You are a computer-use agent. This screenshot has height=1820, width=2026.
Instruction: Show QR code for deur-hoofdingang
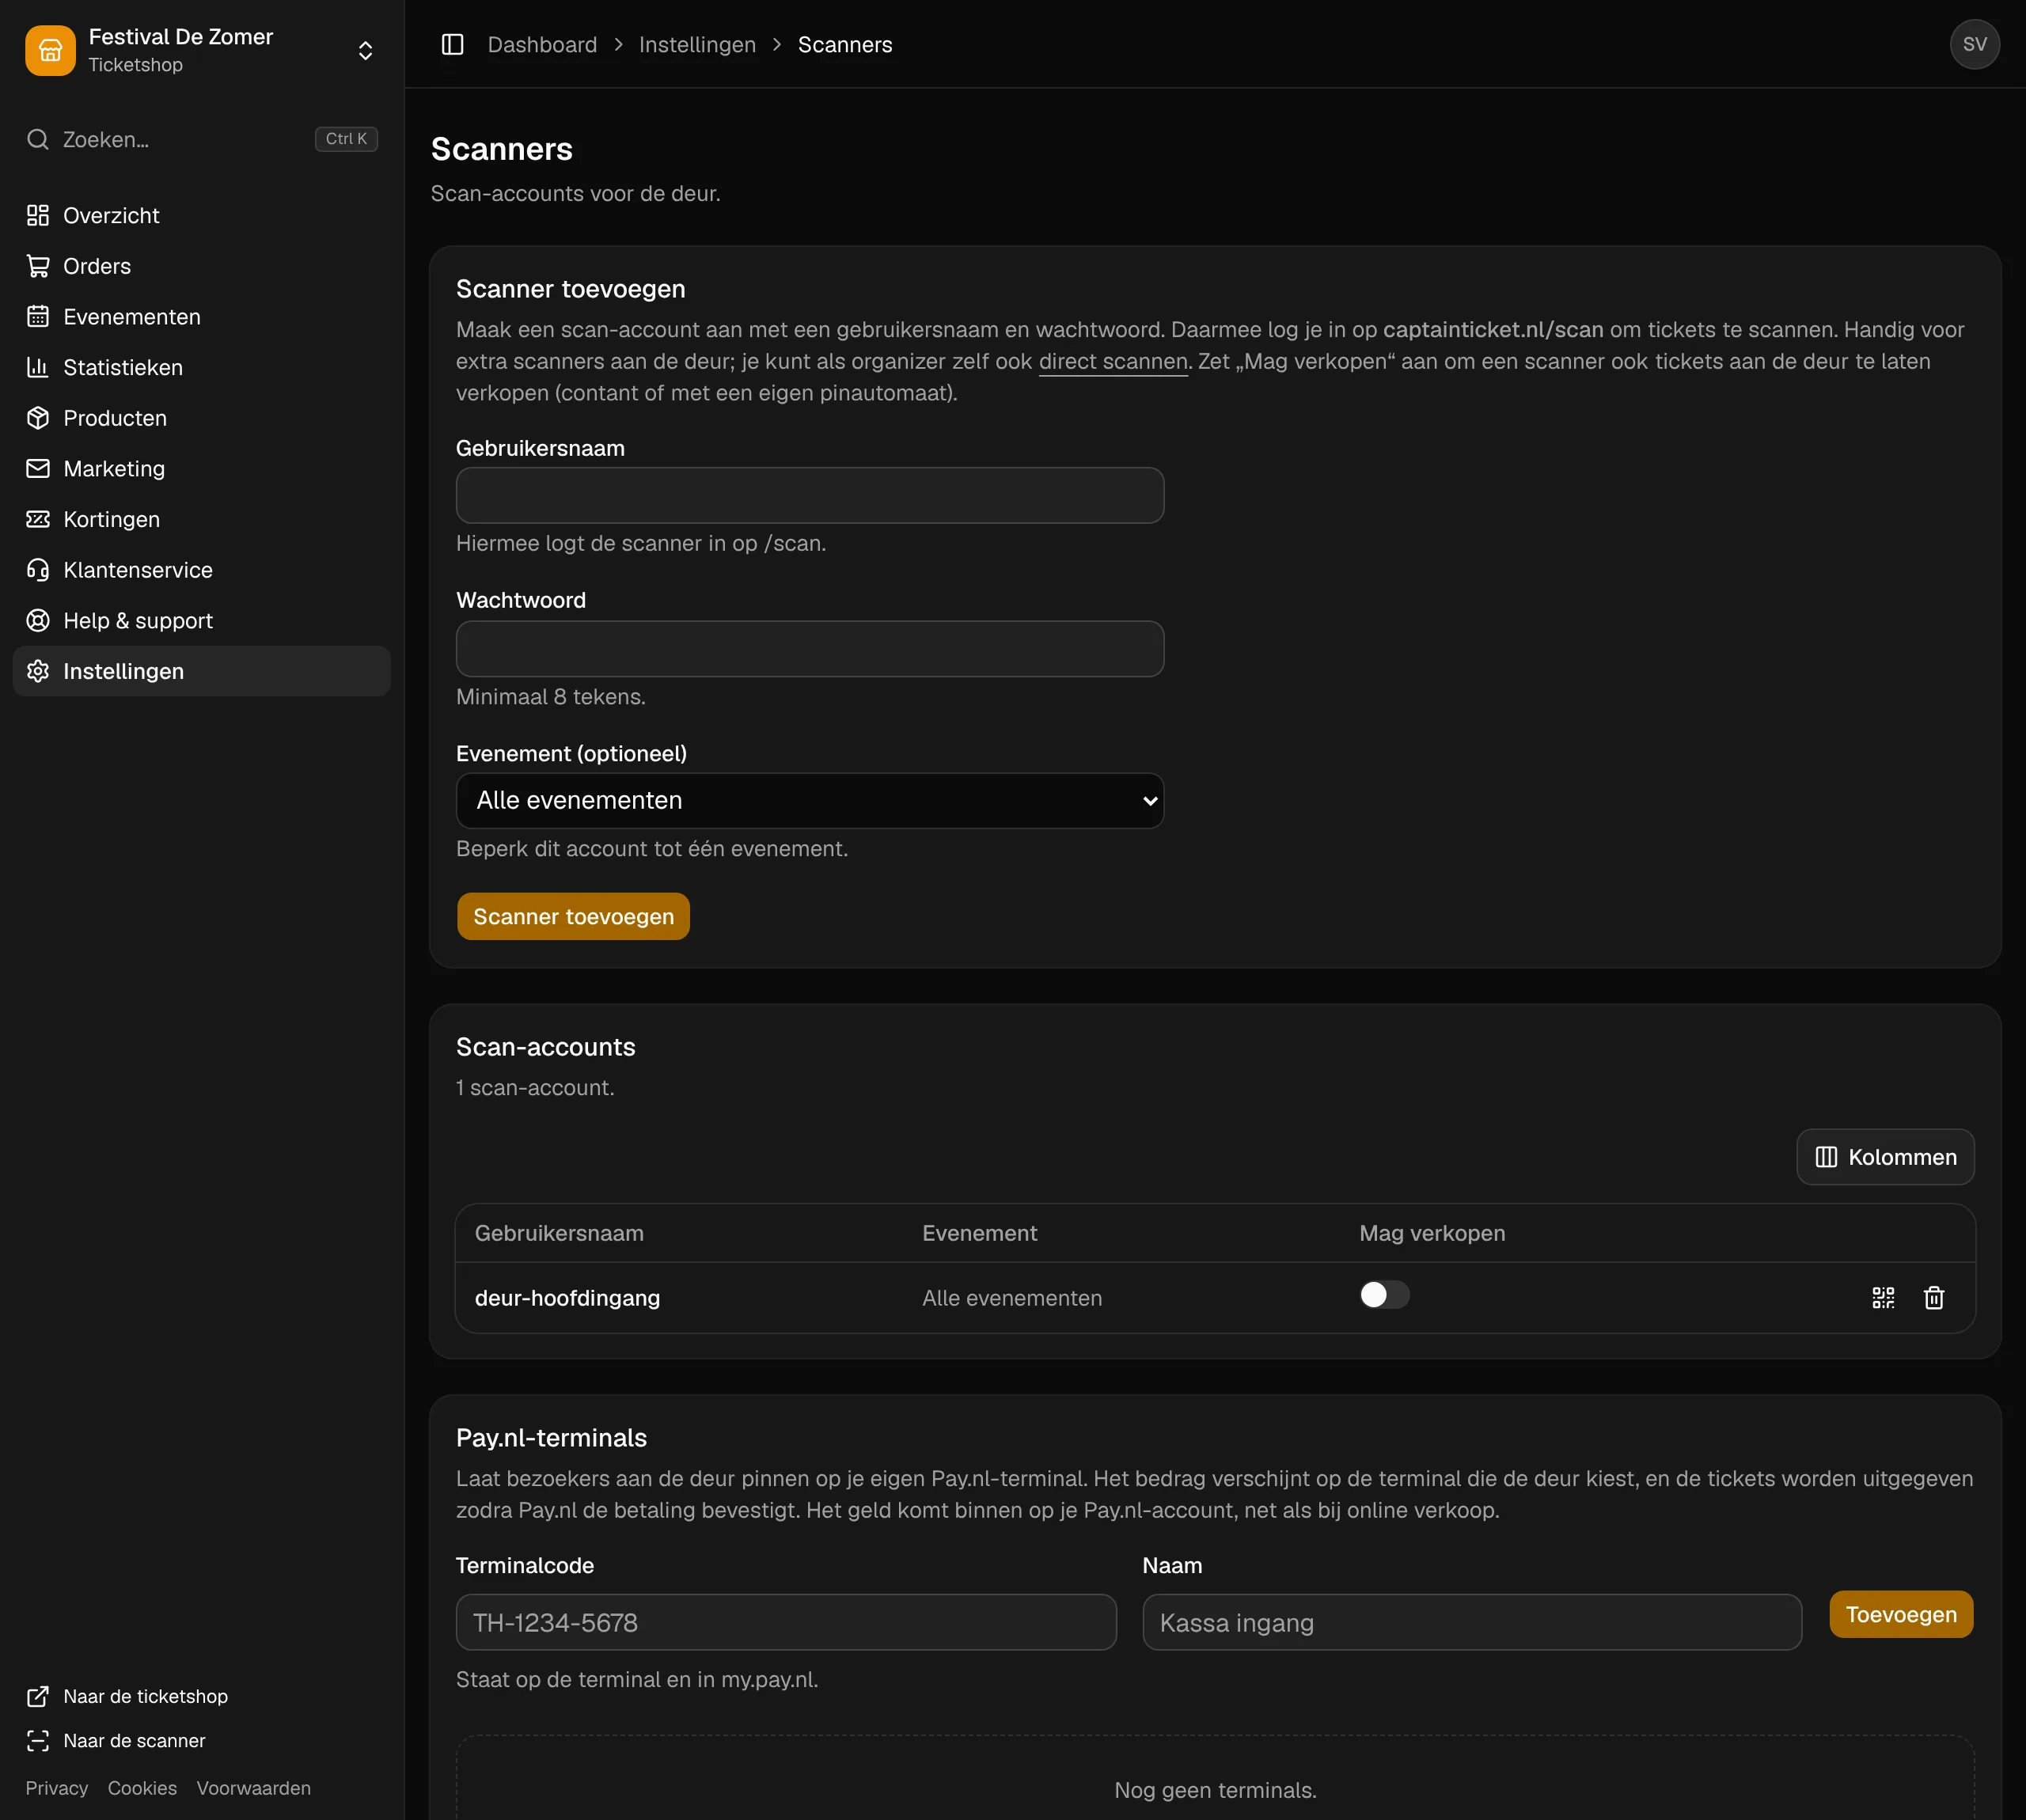[1883, 1298]
